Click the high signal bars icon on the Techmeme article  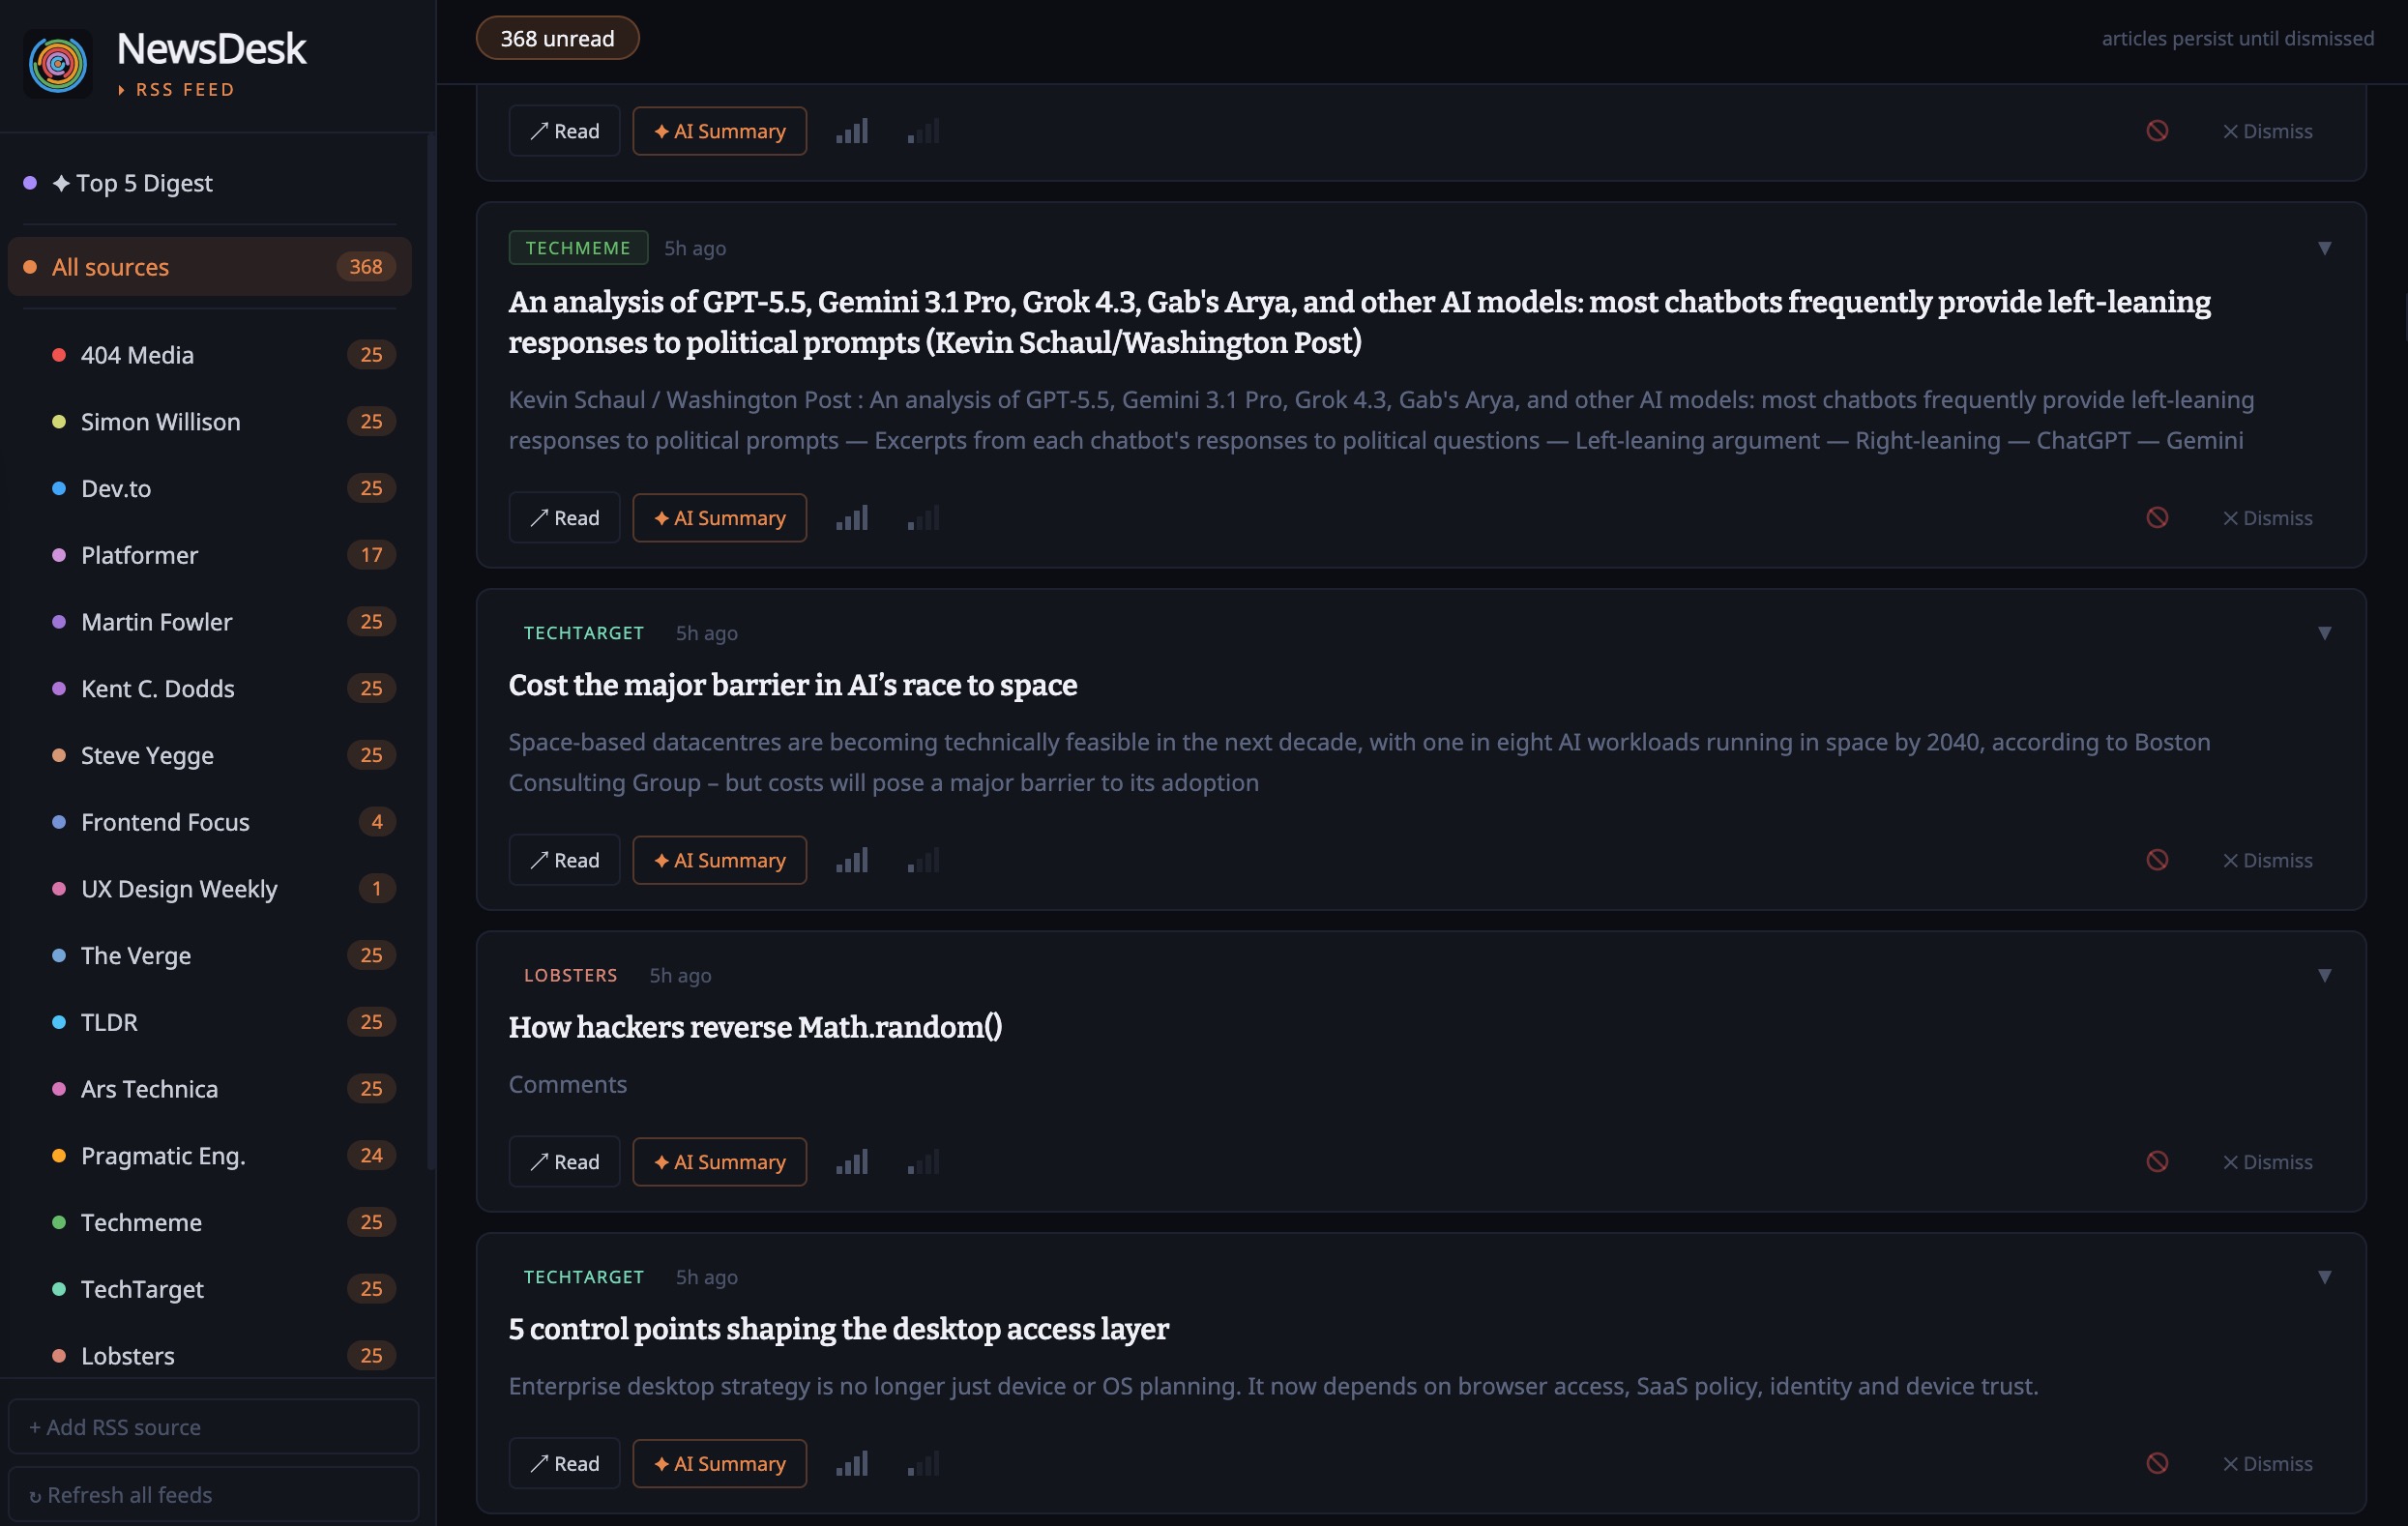(852, 518)
